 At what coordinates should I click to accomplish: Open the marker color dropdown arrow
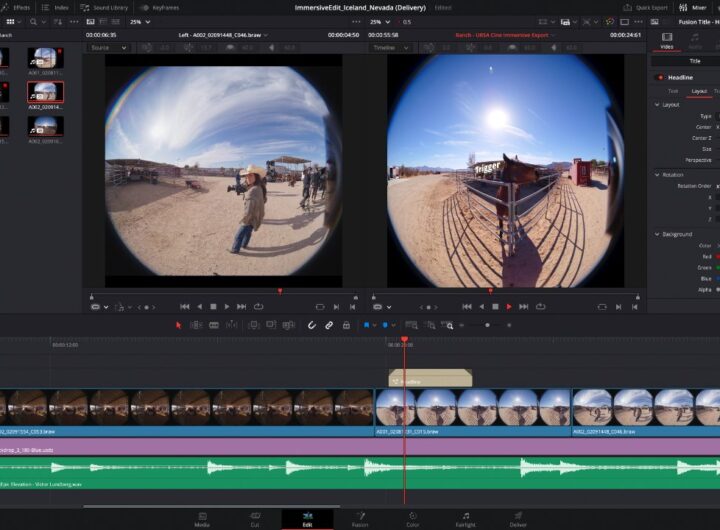(x=393, y=325)
